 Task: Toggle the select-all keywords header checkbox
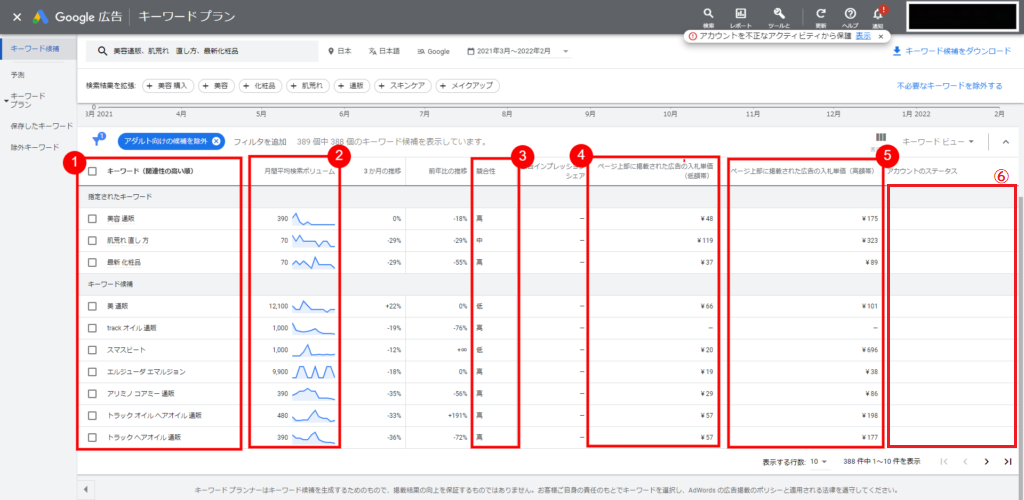tap(92, 172)
